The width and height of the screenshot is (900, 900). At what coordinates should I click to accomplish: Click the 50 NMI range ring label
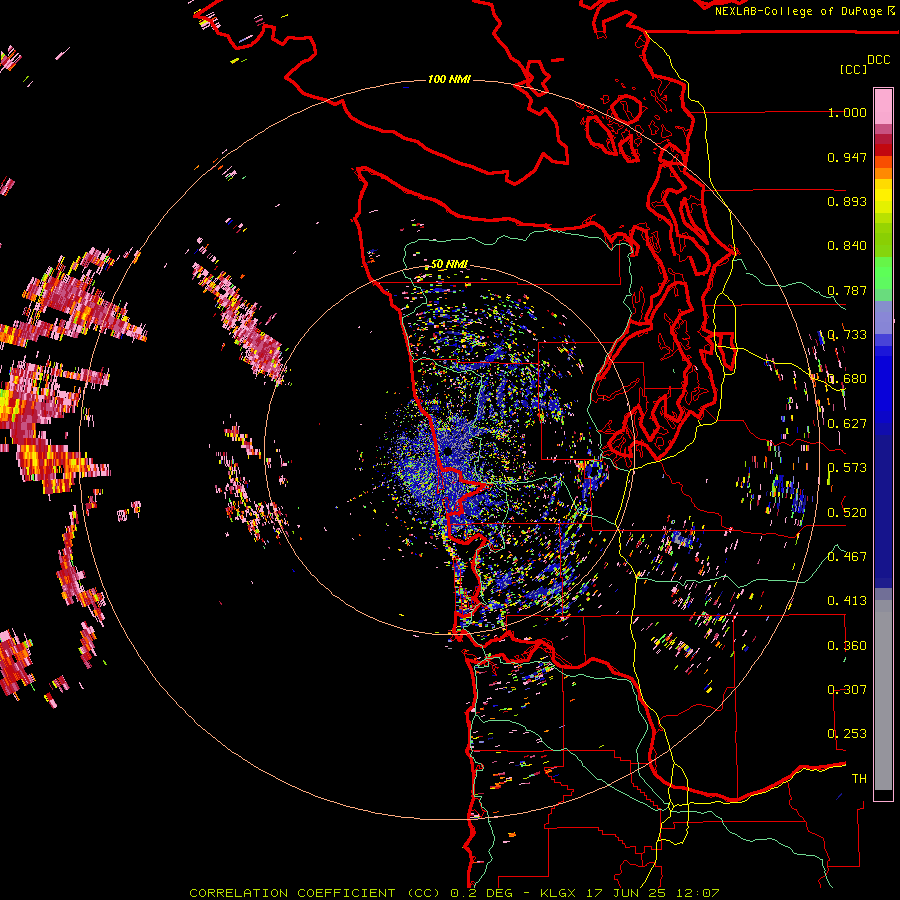449,264
